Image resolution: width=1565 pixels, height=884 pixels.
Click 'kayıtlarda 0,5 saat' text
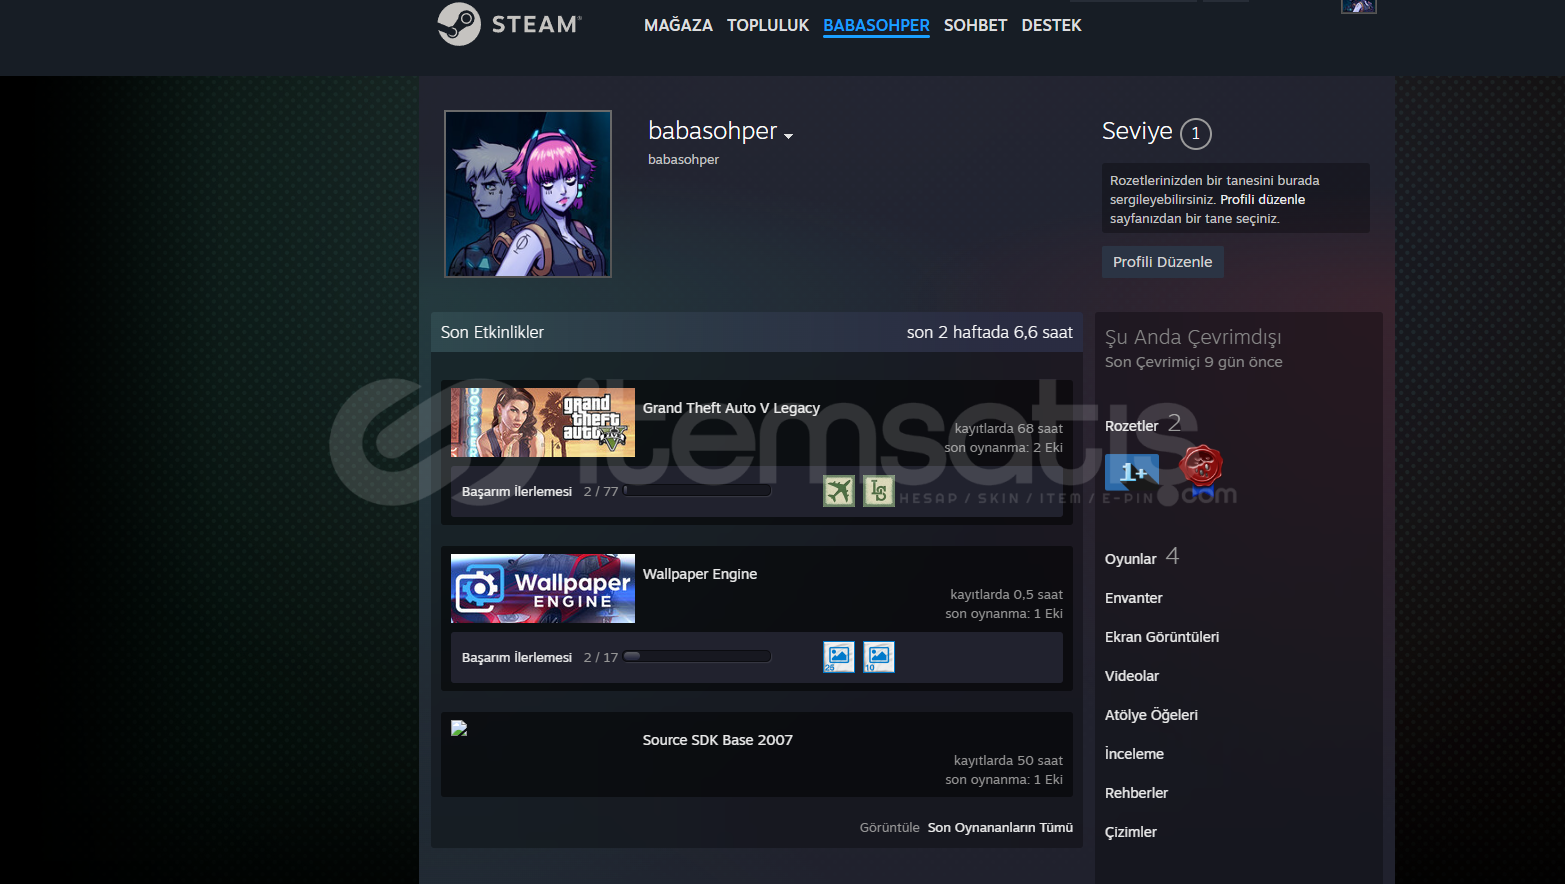(x=1006, y=594)
